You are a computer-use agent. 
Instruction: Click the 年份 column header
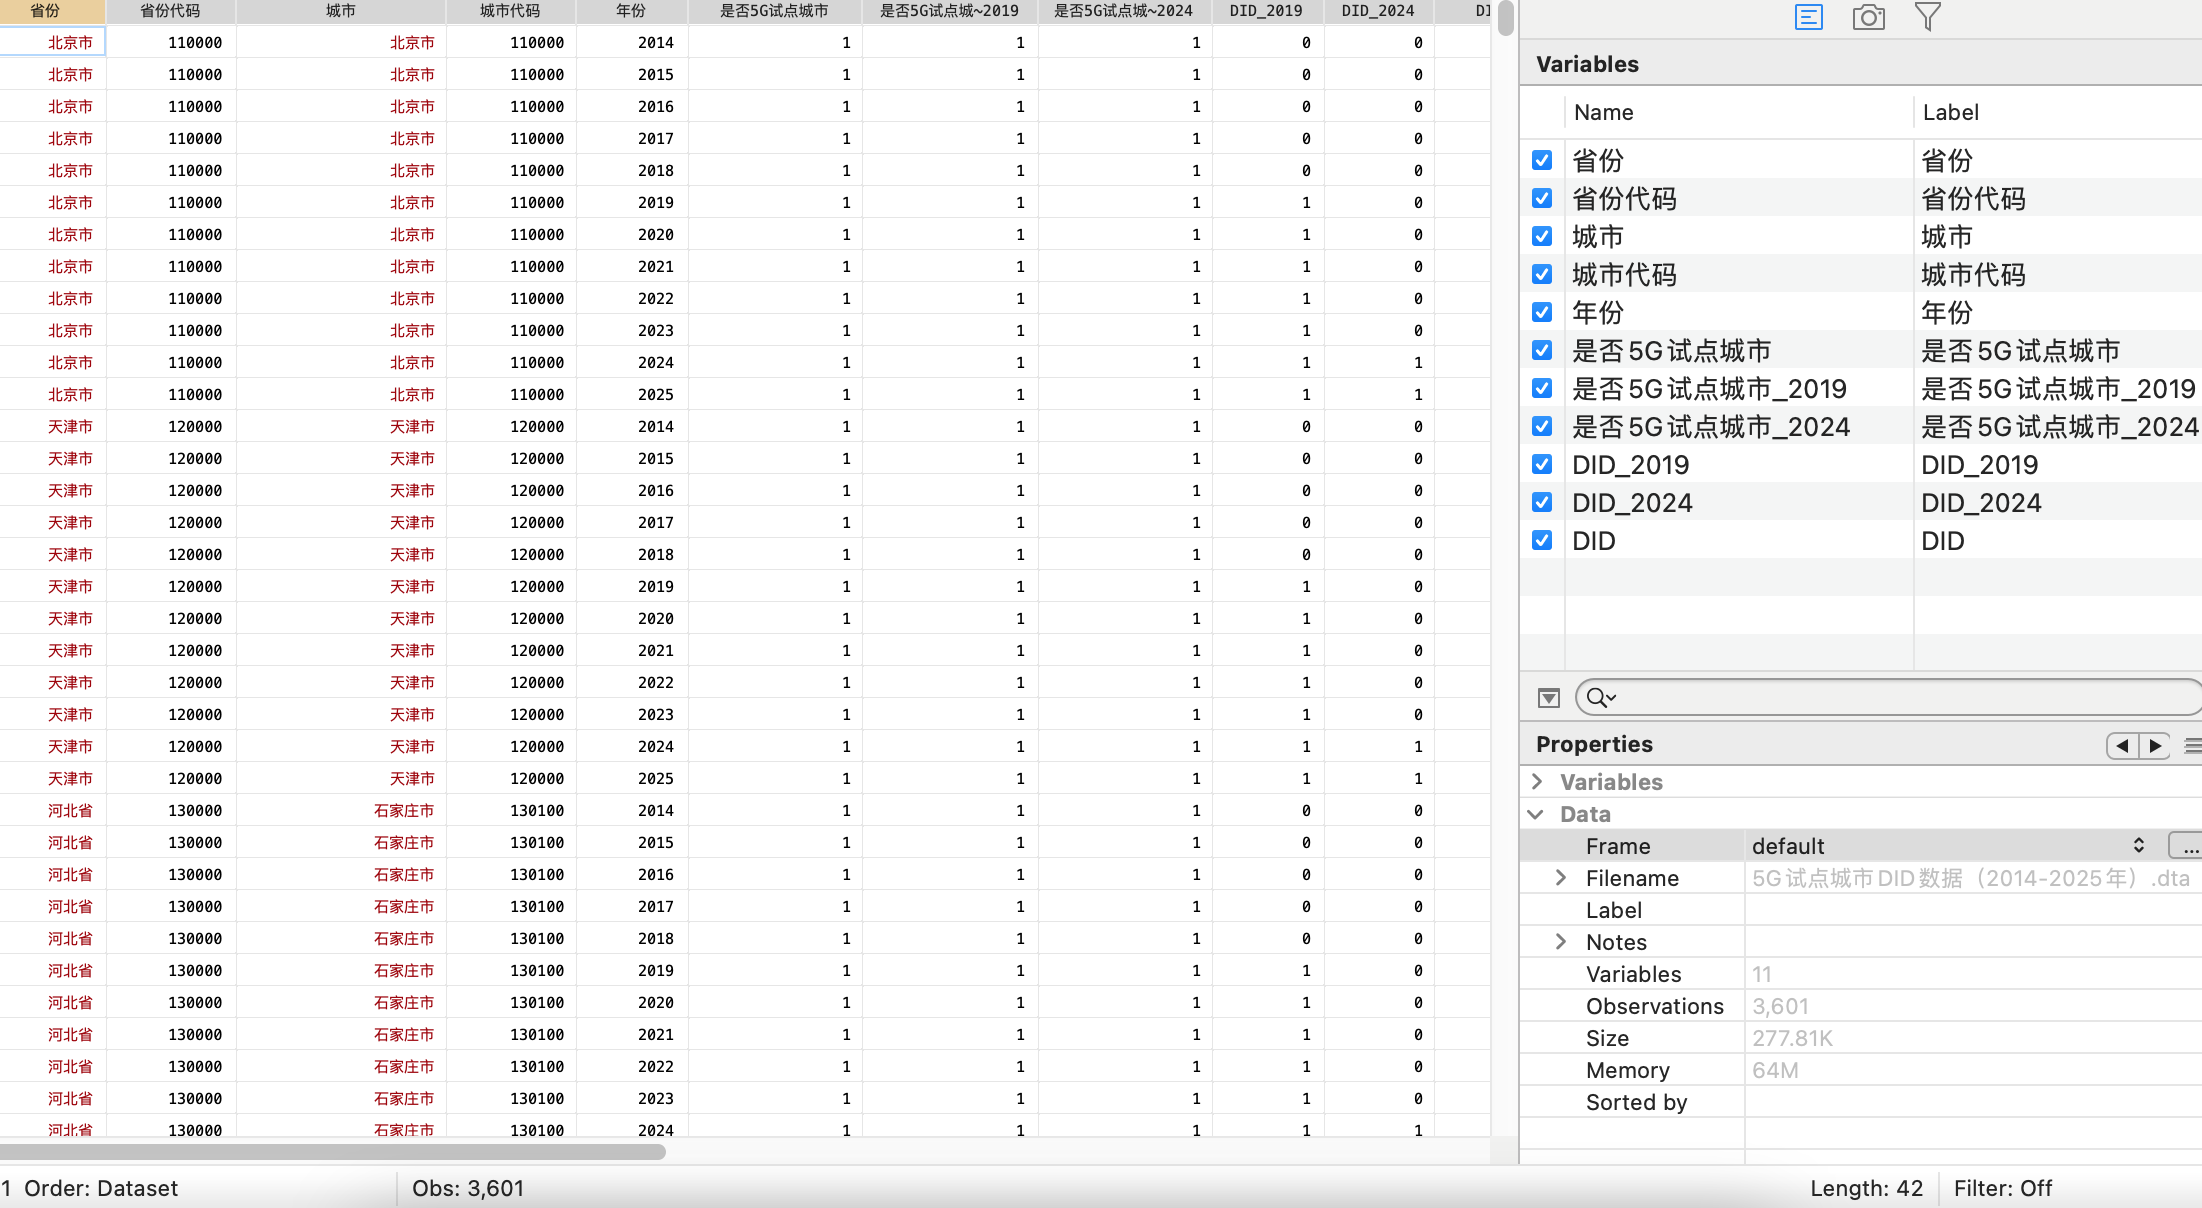(x=631, y=11)
